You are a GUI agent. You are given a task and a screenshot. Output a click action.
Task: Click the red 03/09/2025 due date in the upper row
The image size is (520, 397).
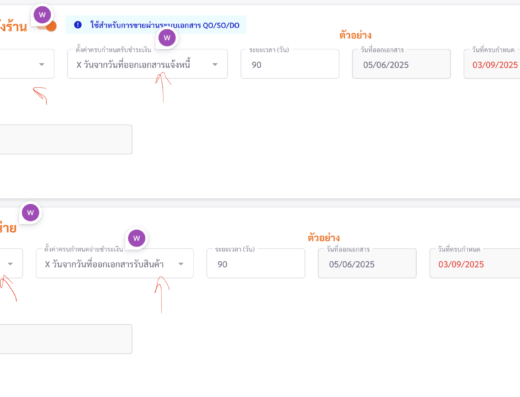pos(495,65)
